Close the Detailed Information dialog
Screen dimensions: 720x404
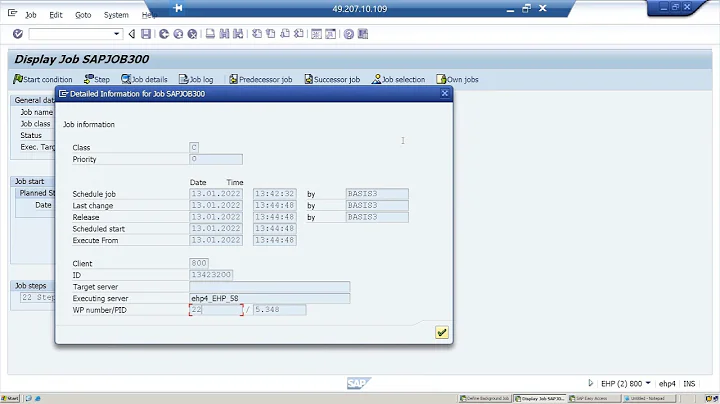444,93
